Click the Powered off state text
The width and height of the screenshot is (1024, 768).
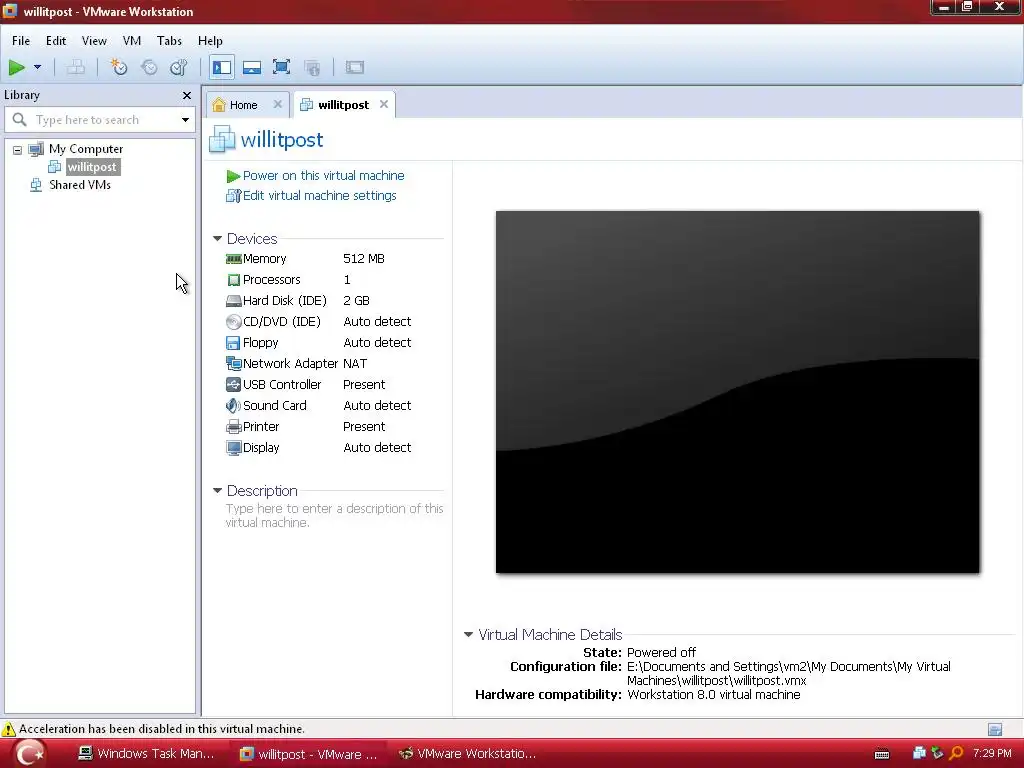pos(662,652)
